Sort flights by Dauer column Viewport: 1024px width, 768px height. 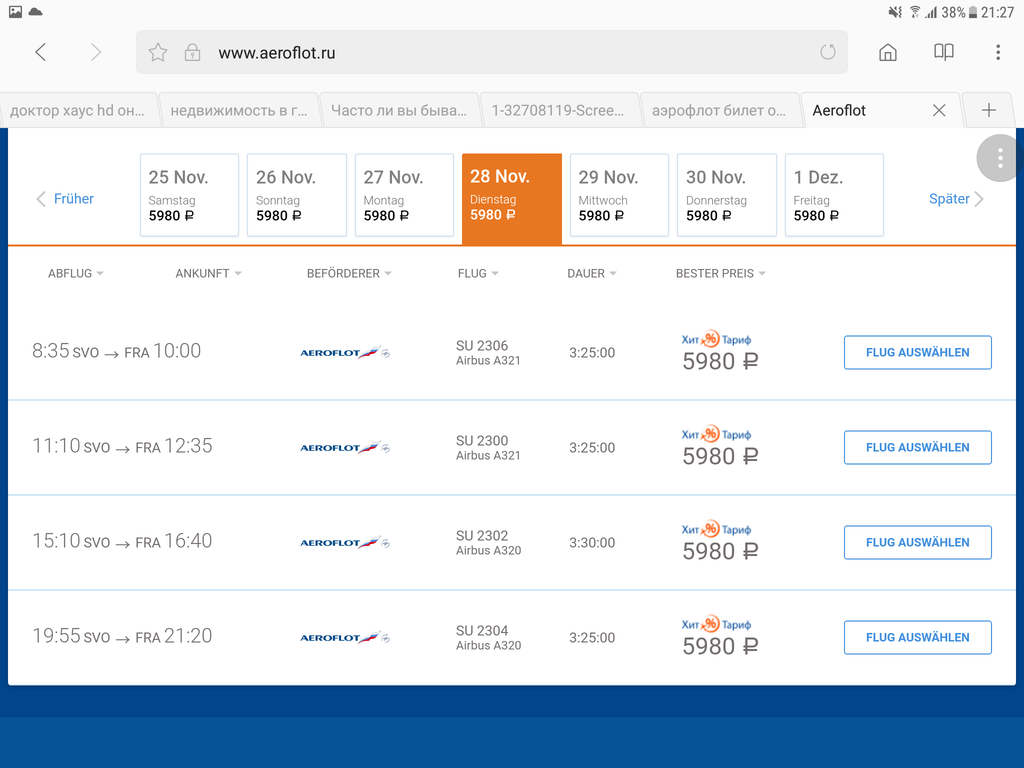pos(592,274)
